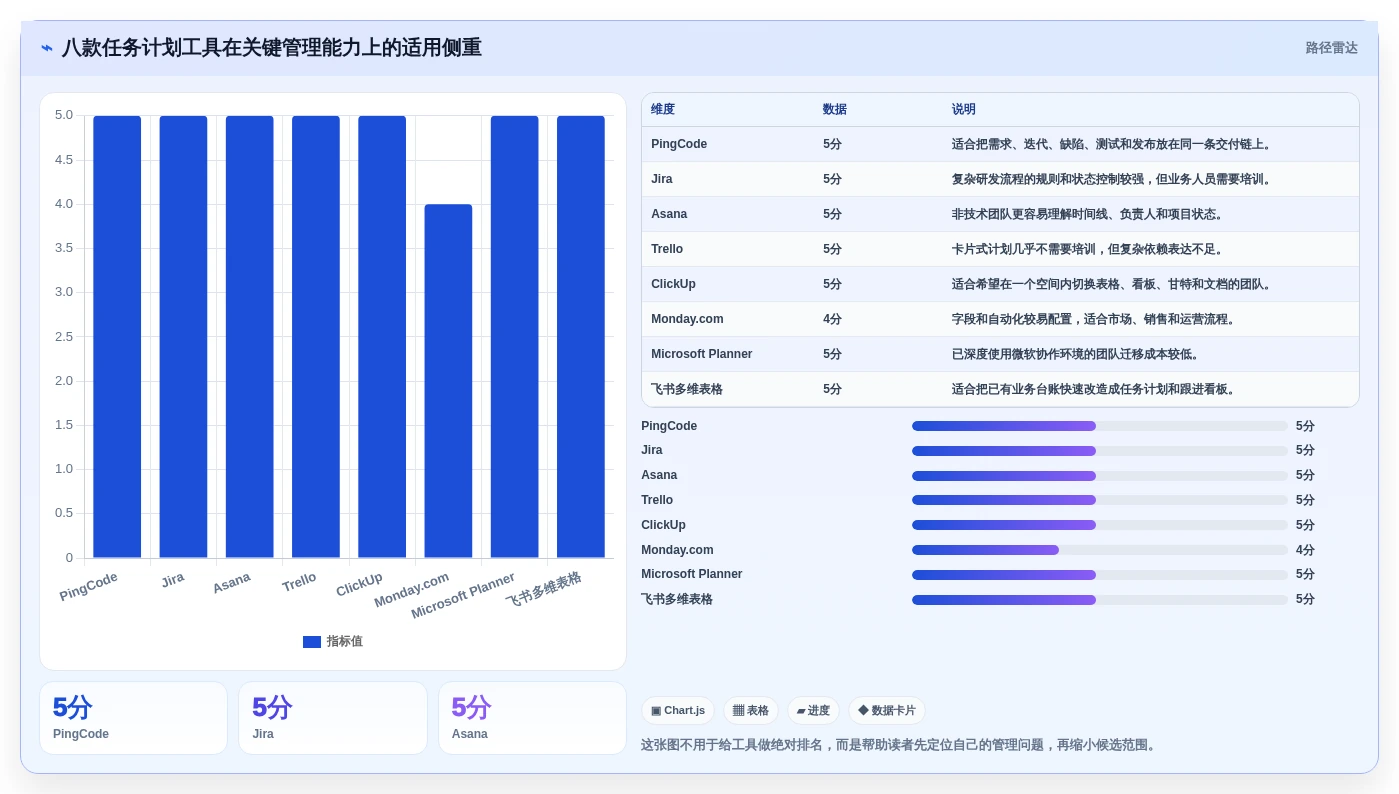Select the 数据卡片 tag chip
The height and width of the screenshot is (794, 1399).
(886, 711)
